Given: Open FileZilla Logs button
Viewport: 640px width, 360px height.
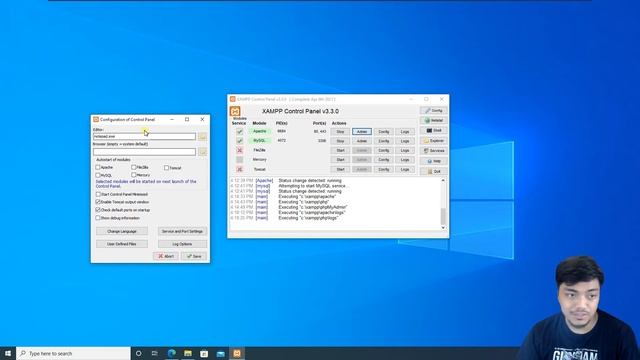Looking at the screenshot, I should coord(404,151).
